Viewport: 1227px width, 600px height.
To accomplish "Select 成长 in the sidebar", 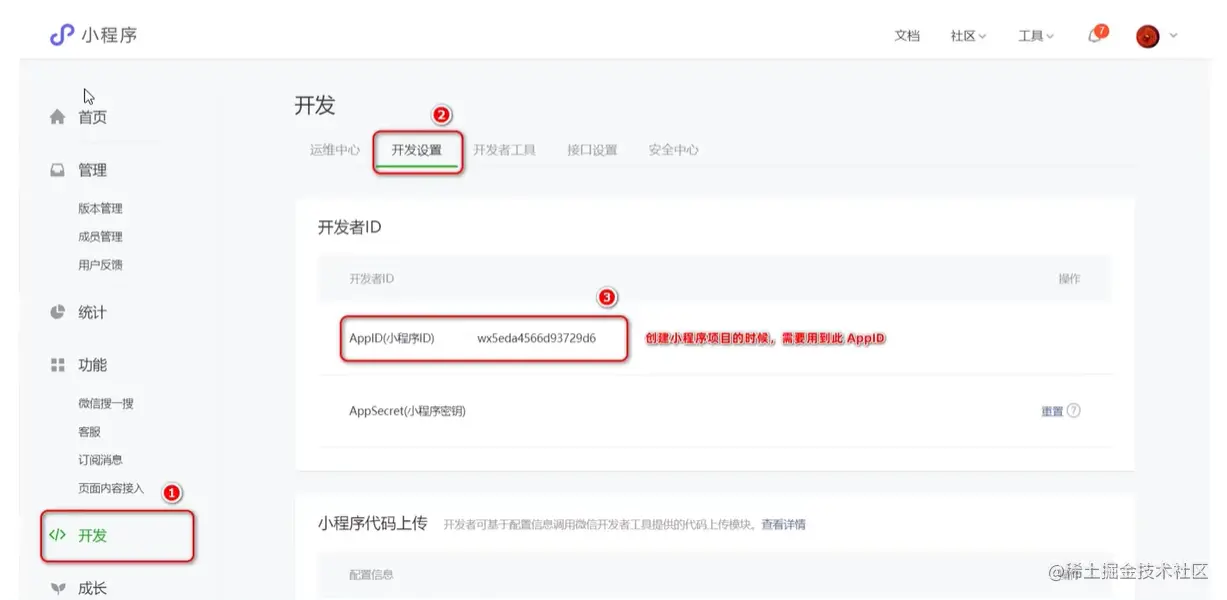I will point(93,588).
